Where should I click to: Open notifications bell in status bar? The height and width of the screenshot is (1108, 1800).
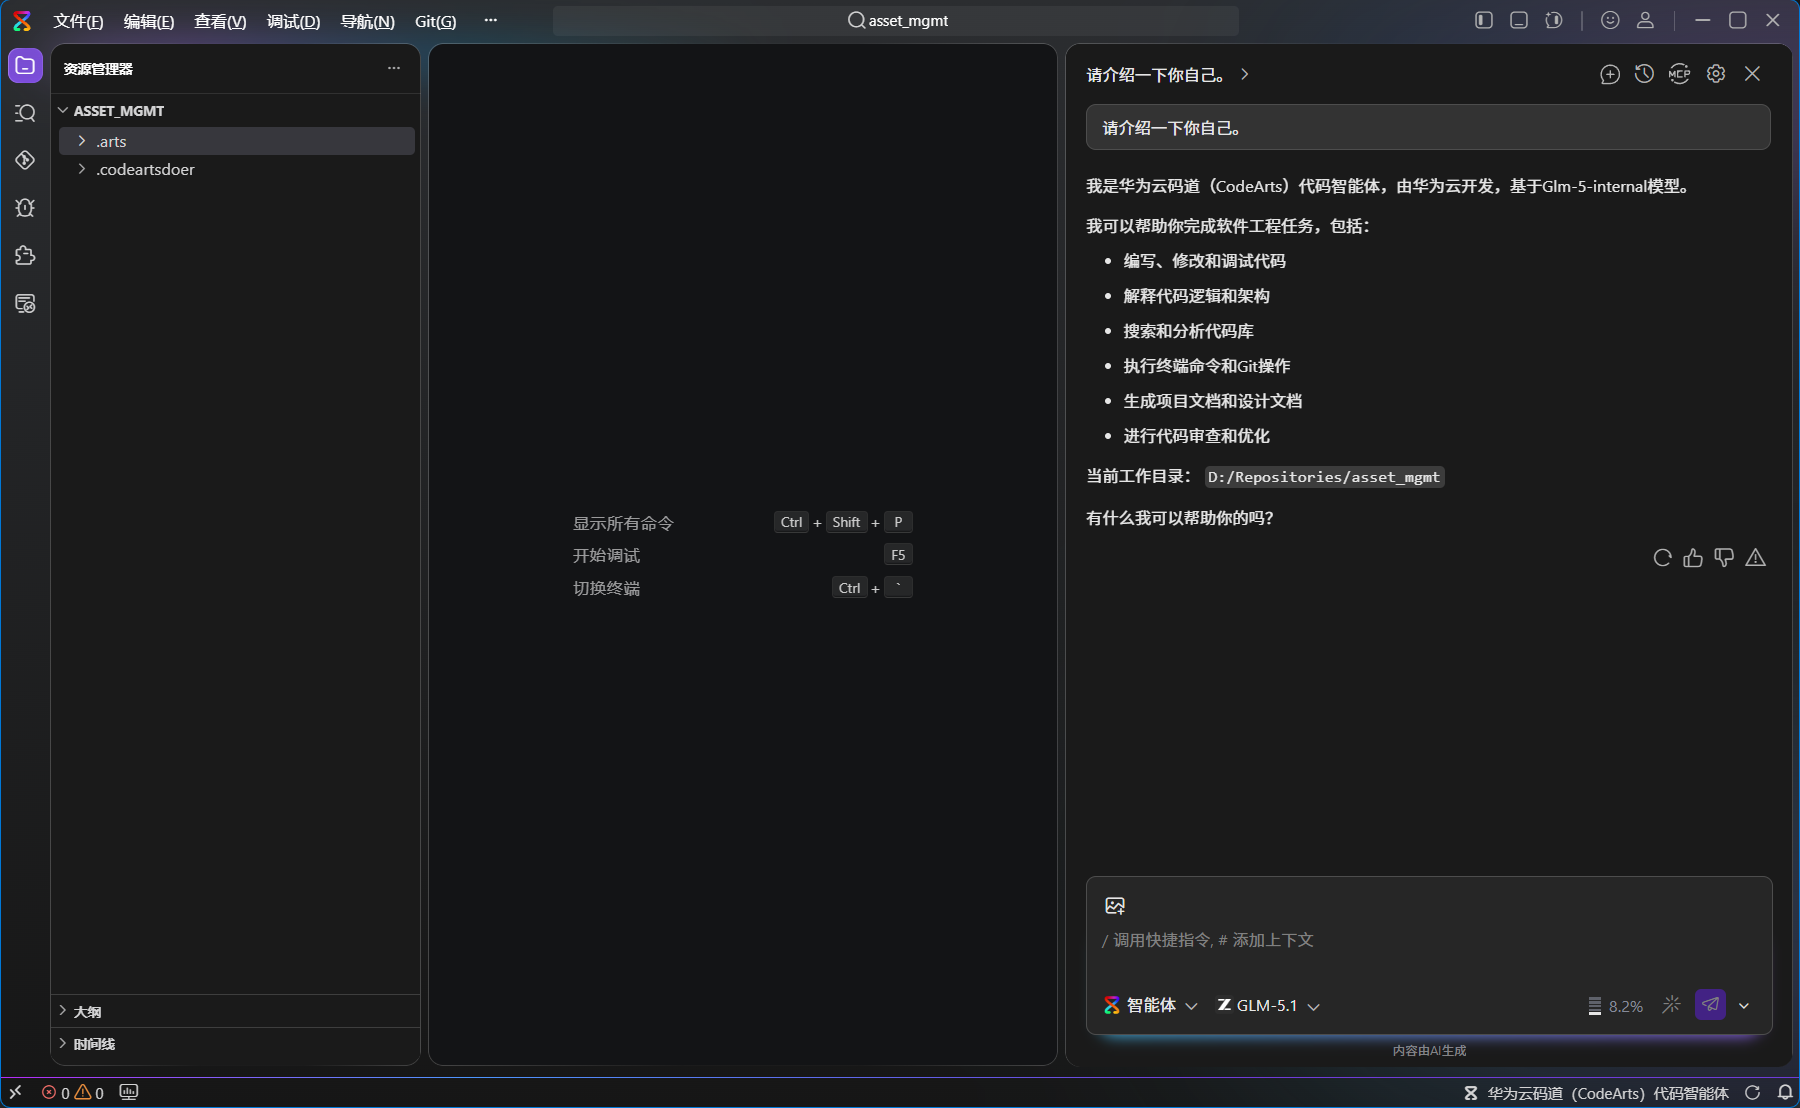1784,1092
